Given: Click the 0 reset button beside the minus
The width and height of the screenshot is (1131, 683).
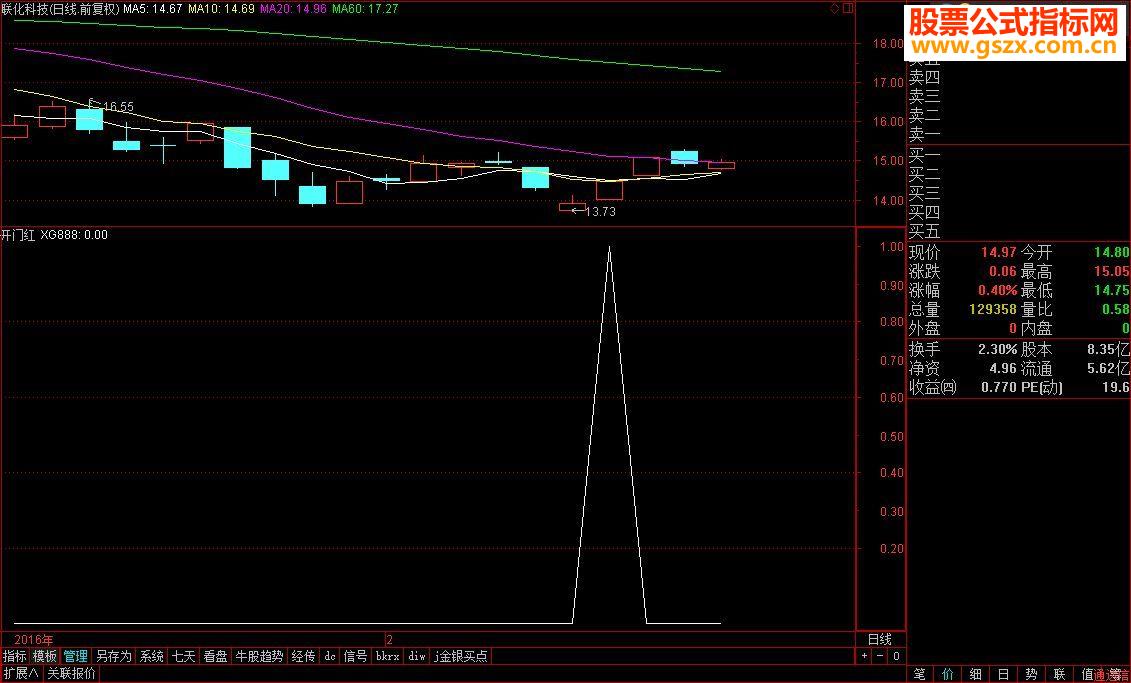Looking at the screenshot, I should coord(896,656).
